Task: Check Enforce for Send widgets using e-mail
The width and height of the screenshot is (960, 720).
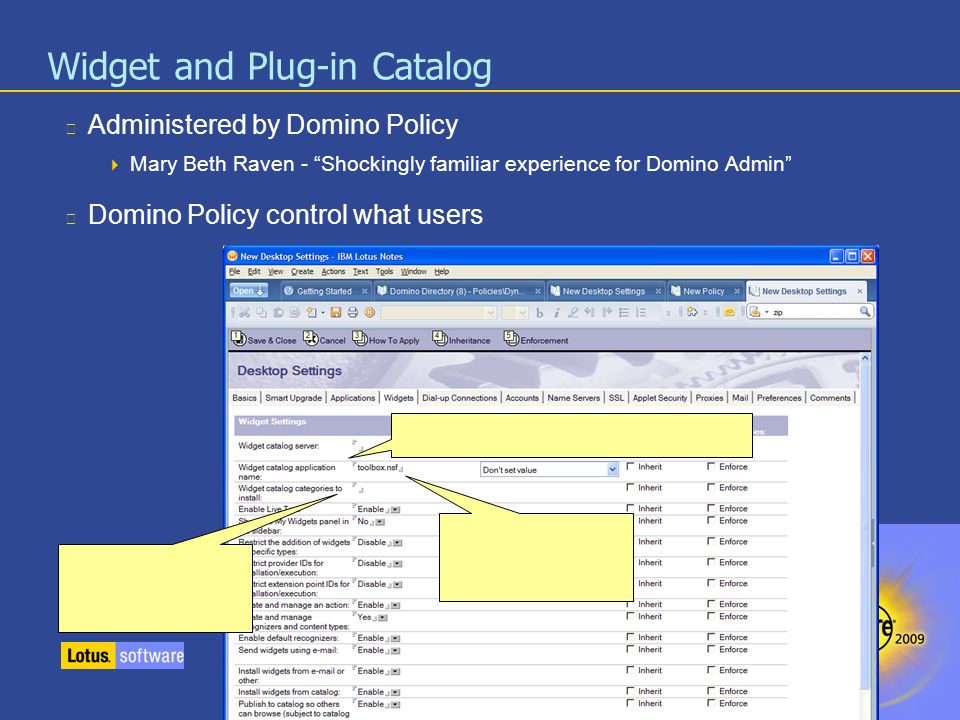Action: (x=711, y=649)
